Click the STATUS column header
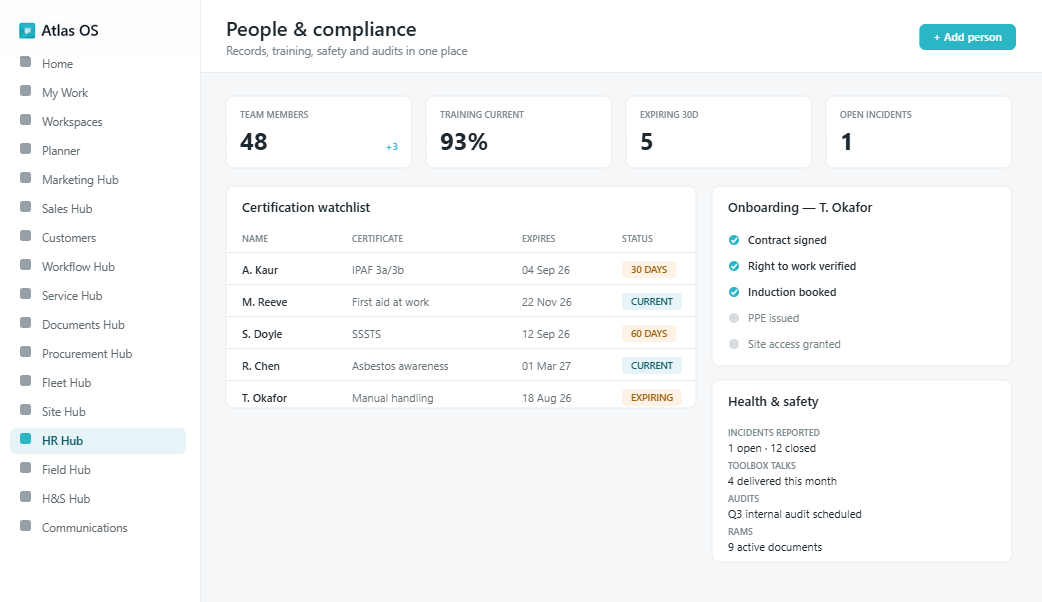 (637, 239)
